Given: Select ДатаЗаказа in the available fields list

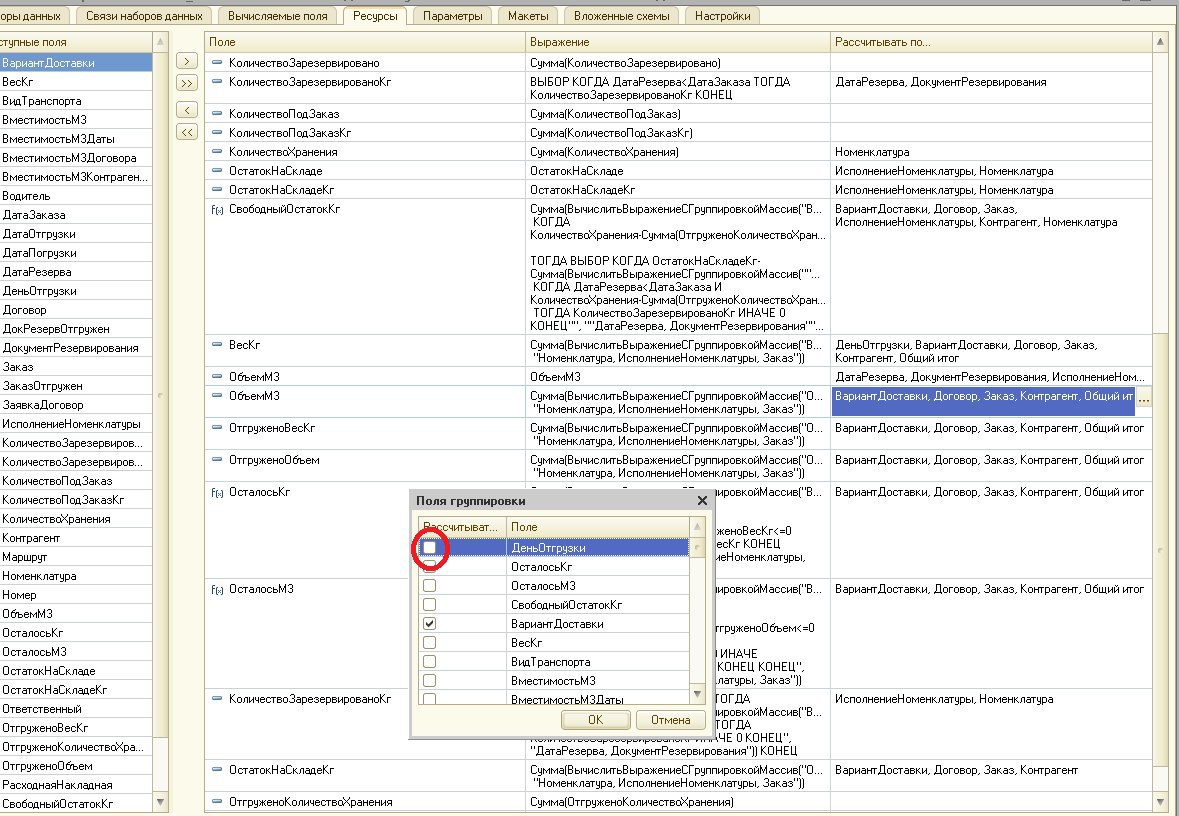Looking at the screenshot, I should [x=76, y=215].
